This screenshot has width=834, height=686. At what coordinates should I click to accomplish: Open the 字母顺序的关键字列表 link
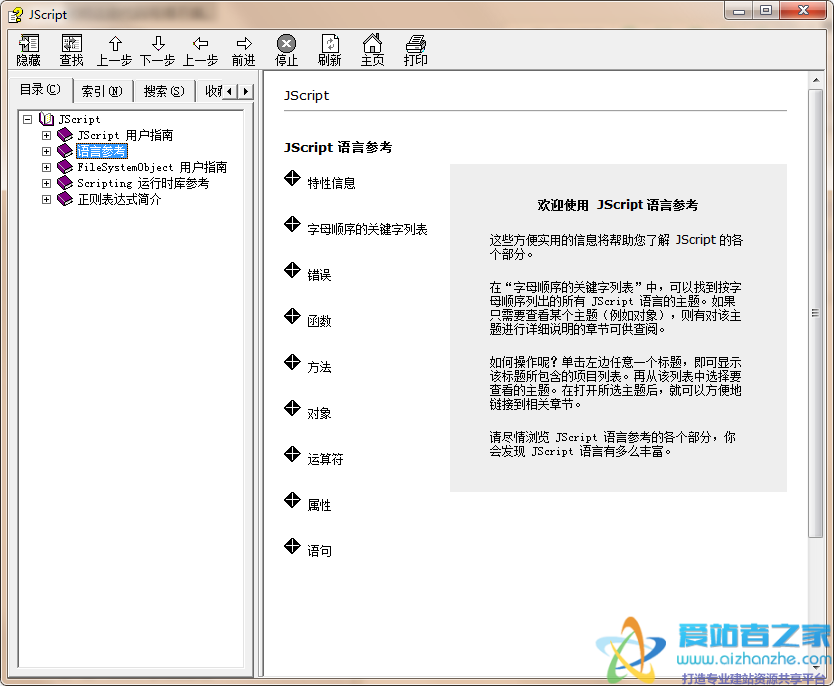(368, 229)
